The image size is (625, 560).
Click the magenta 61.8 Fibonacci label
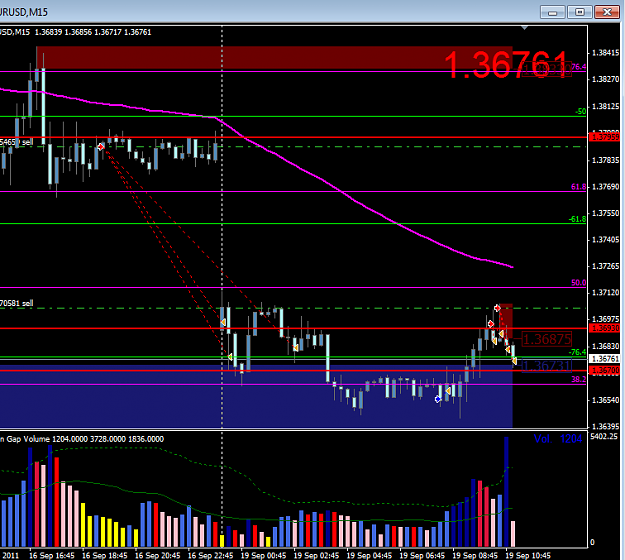click(578, 187)
